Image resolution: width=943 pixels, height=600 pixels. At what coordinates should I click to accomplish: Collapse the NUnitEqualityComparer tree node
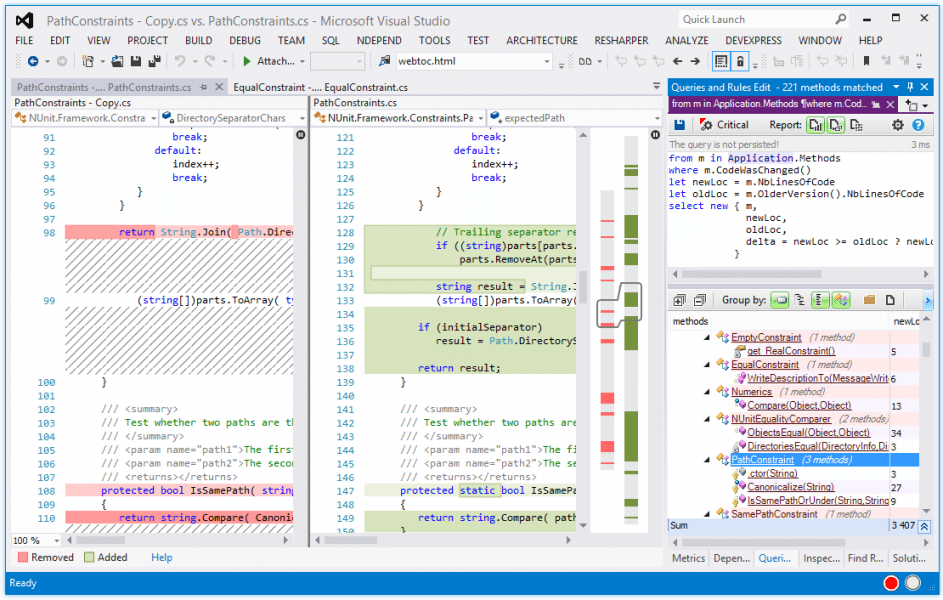point(707,419)
